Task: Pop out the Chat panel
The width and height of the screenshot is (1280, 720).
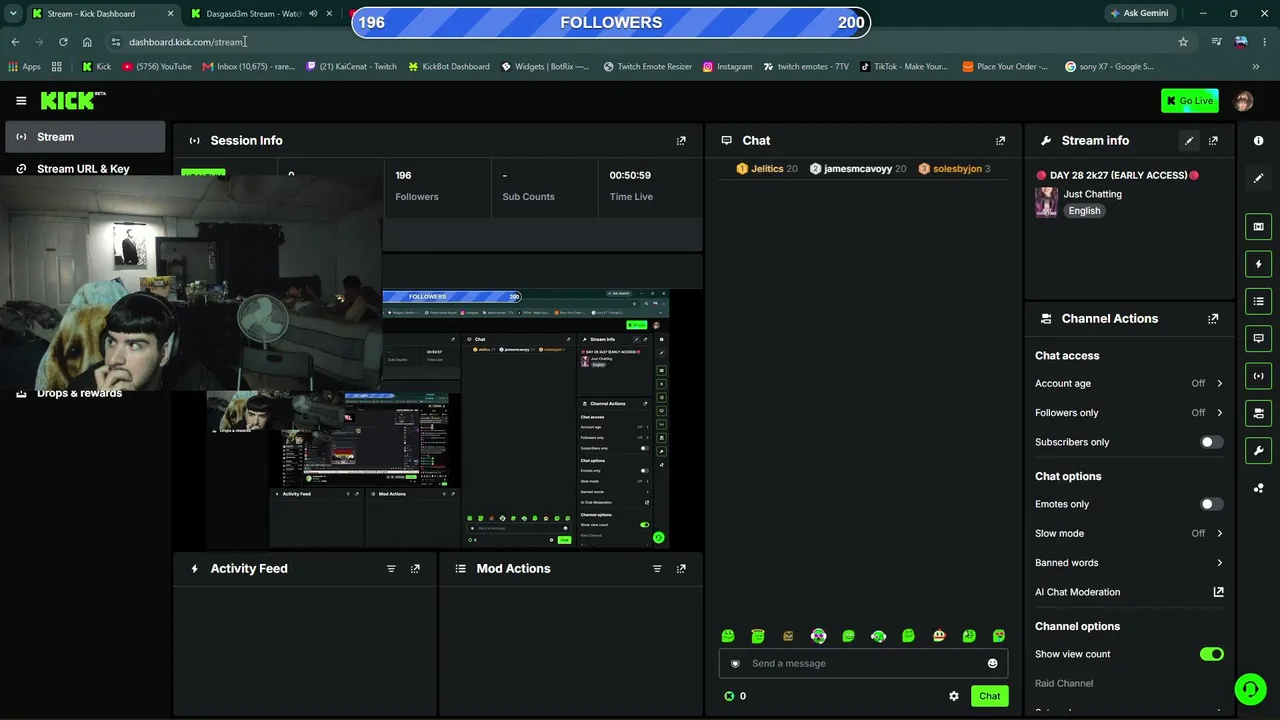Action: 1000,141
